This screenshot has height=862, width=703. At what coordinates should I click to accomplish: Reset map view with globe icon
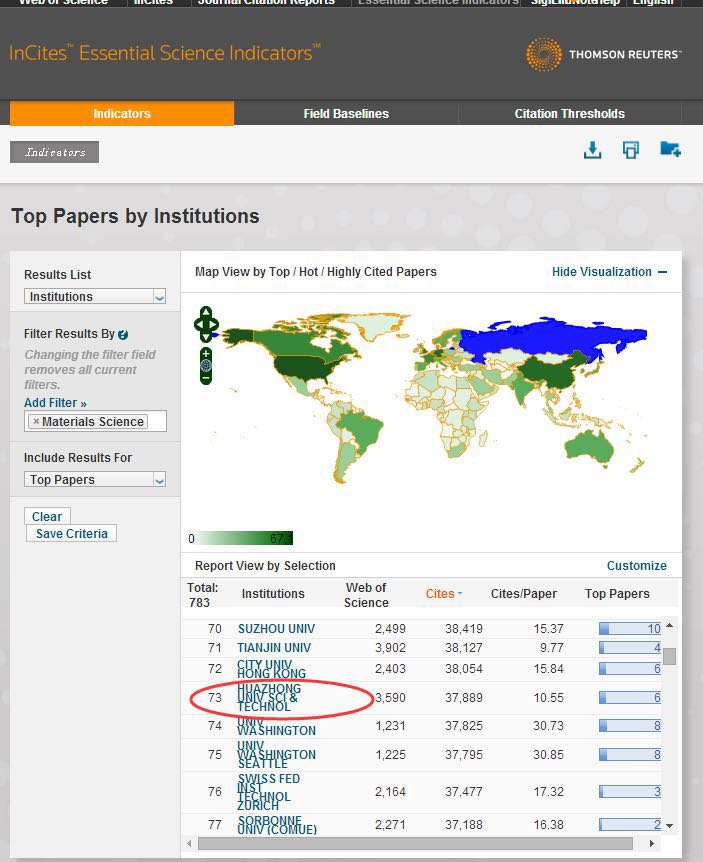pos(206,365)
